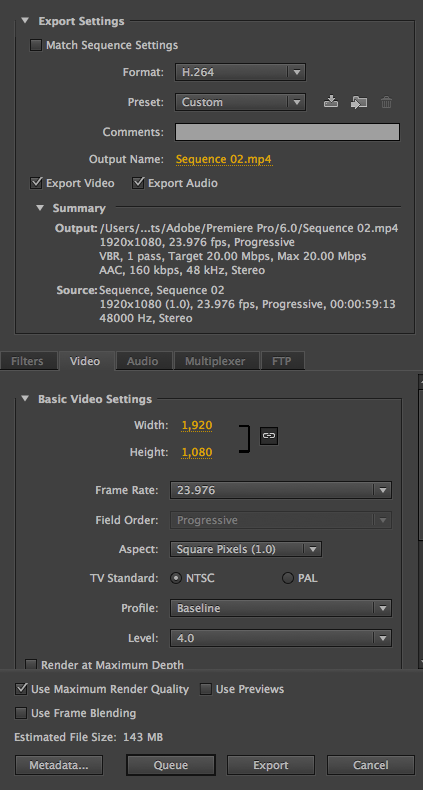Open the Format H.264 dropdown

240,72
